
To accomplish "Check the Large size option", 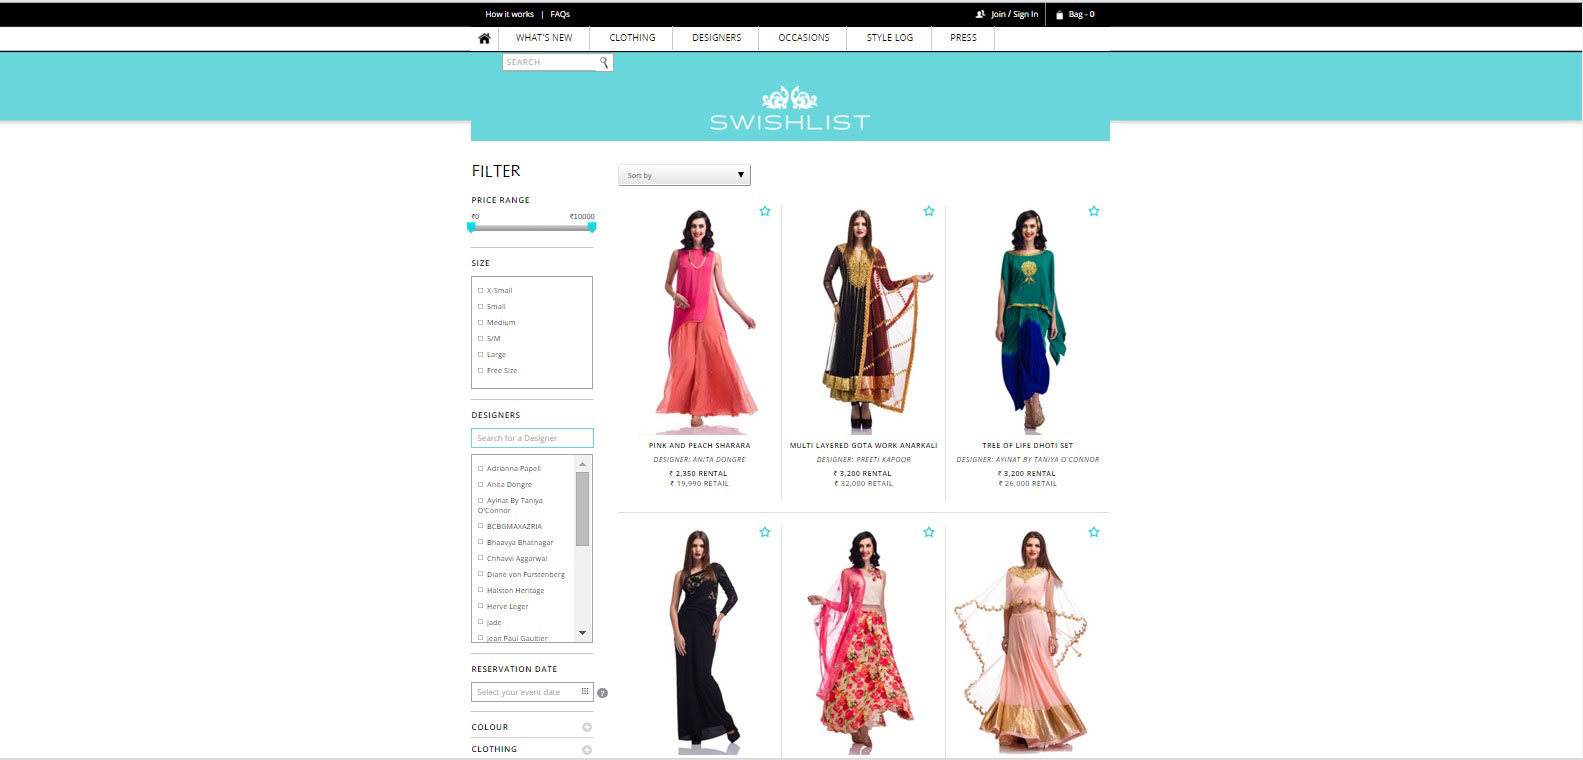I will click(x=480, y=354).
